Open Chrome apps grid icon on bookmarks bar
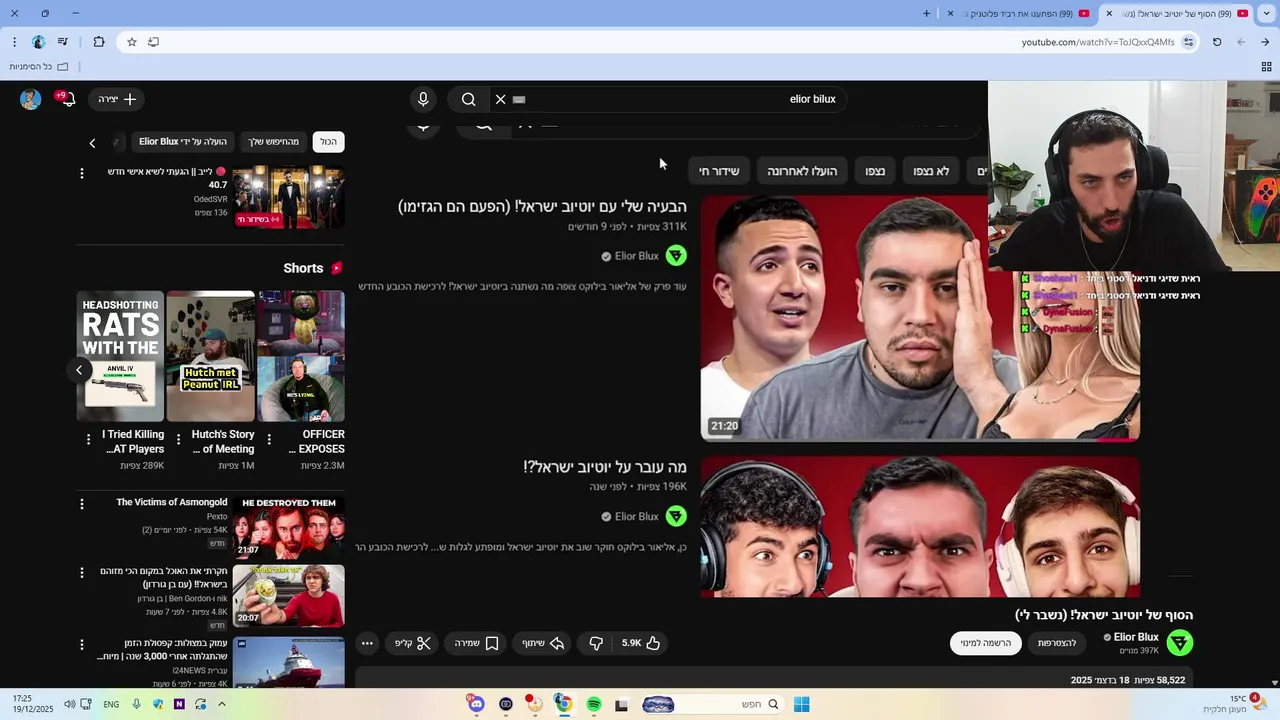The height and width of the screenshot is (720, 1280). coord(1266,66)
